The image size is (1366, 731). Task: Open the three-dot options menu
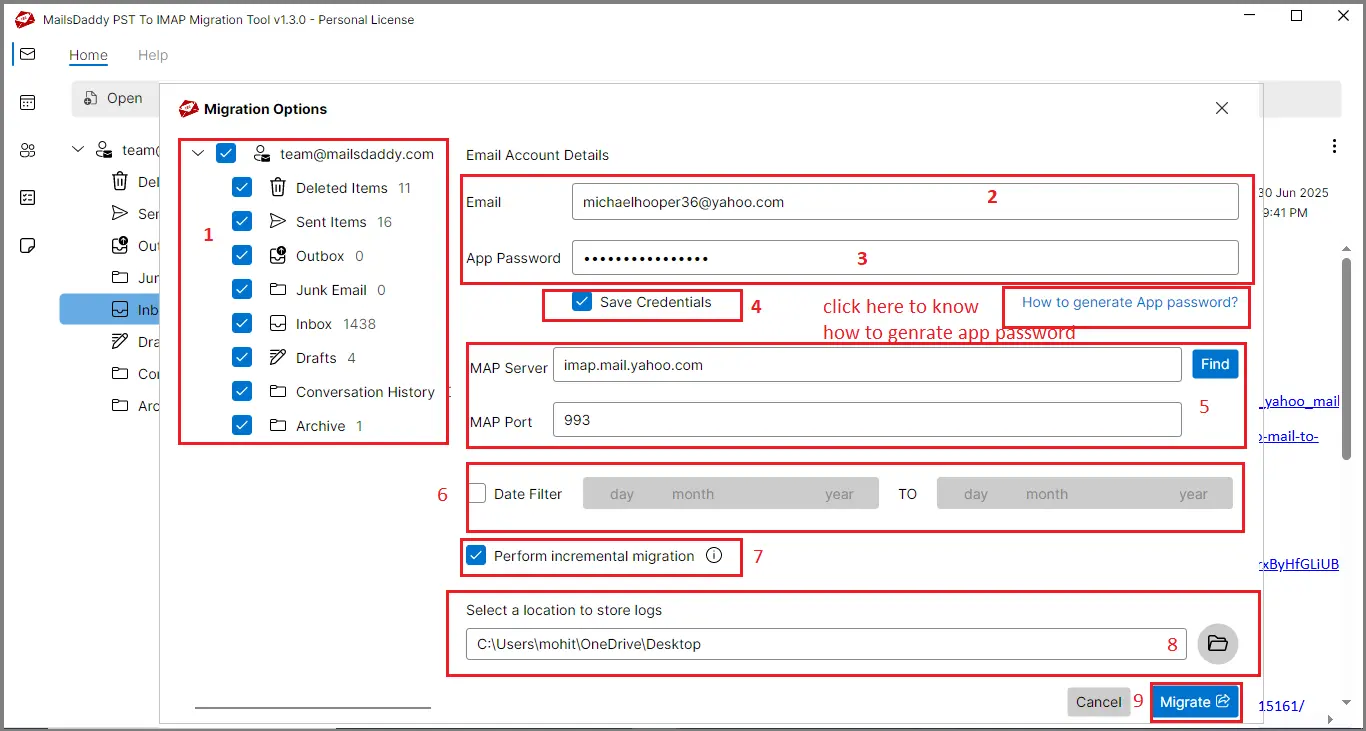[x=1335, y=145]
